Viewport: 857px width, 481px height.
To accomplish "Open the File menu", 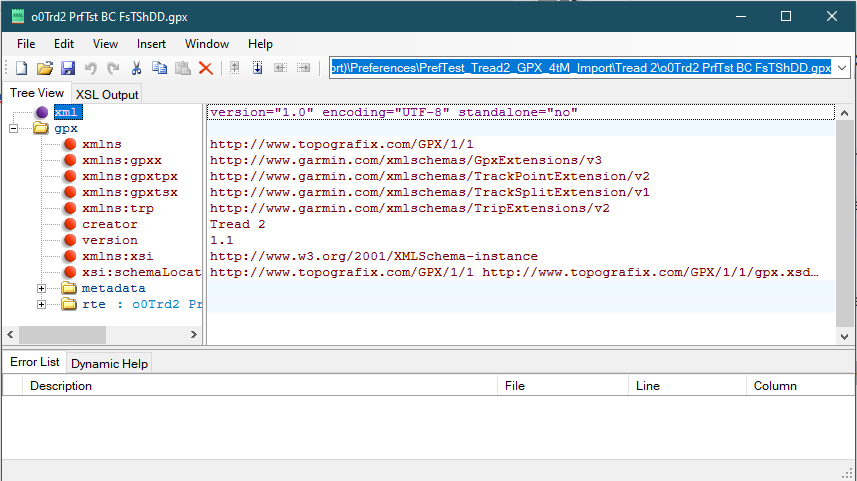I will (x=26, y=44).
